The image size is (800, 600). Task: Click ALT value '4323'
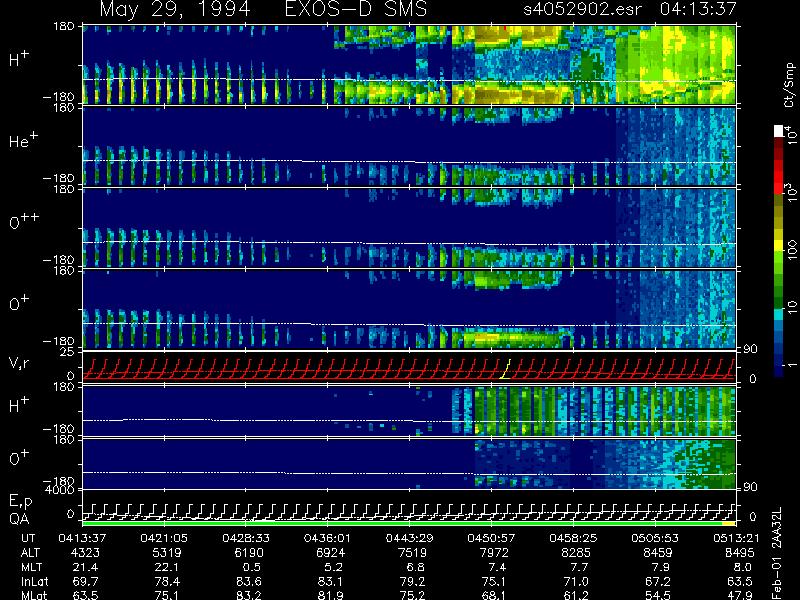coord(85,553)
